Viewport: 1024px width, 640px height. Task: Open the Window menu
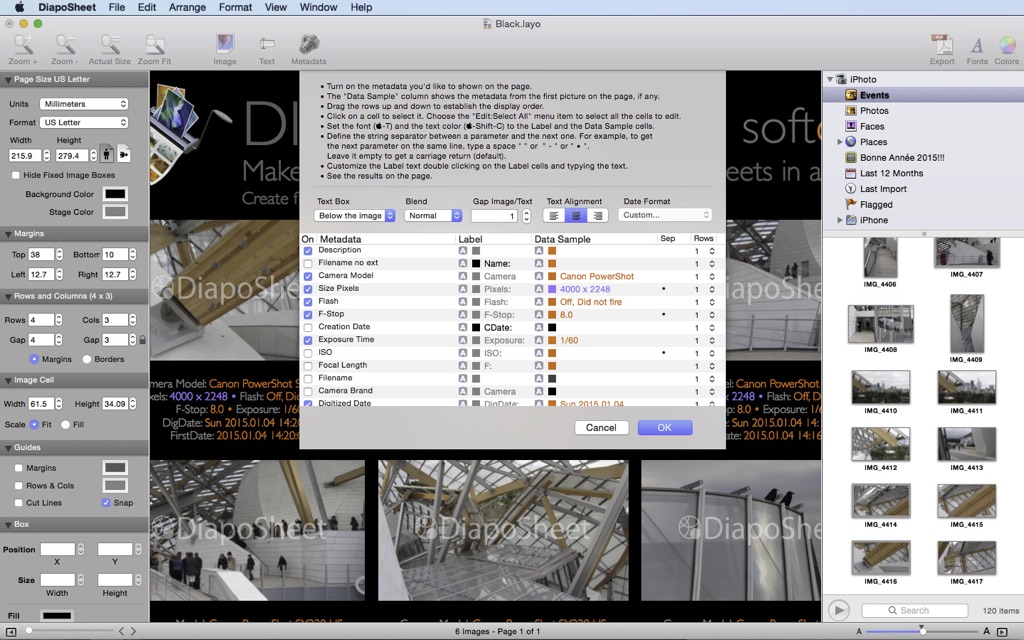[x=318, y=7]
